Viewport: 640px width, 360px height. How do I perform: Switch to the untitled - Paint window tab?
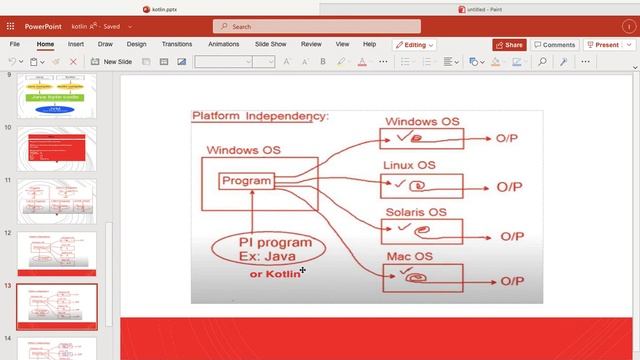click(x=480, y=9)
